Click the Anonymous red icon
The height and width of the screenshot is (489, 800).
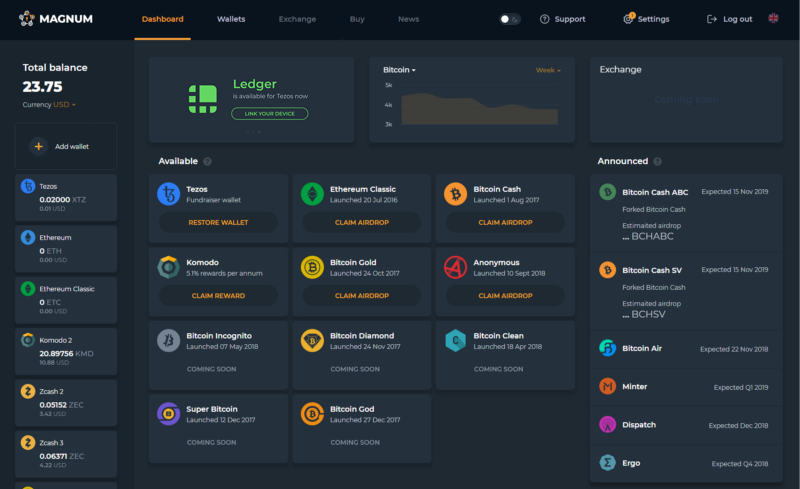pos(456,267)
